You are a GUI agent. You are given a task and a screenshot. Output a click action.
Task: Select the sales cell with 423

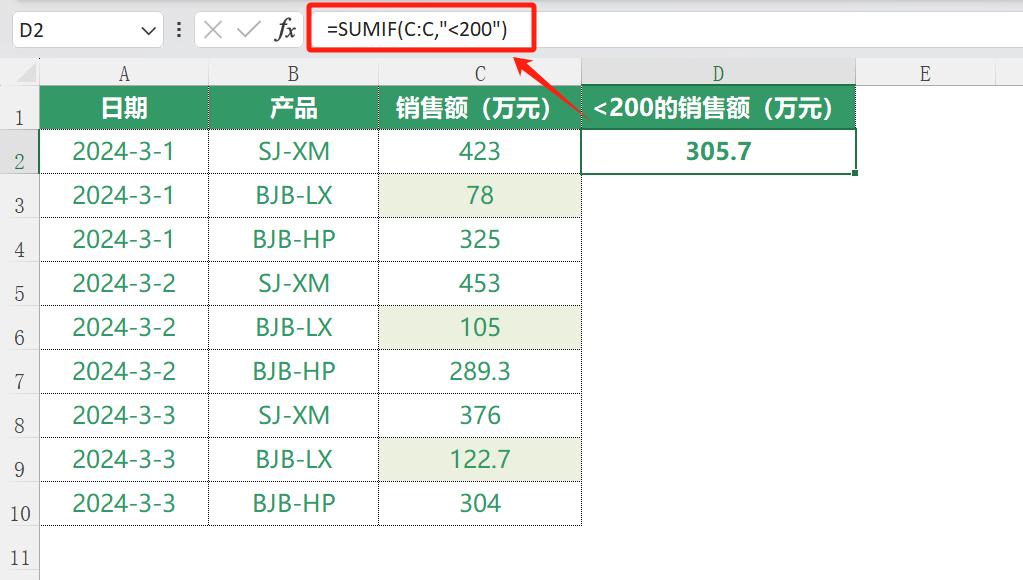[x=480, y=151]
